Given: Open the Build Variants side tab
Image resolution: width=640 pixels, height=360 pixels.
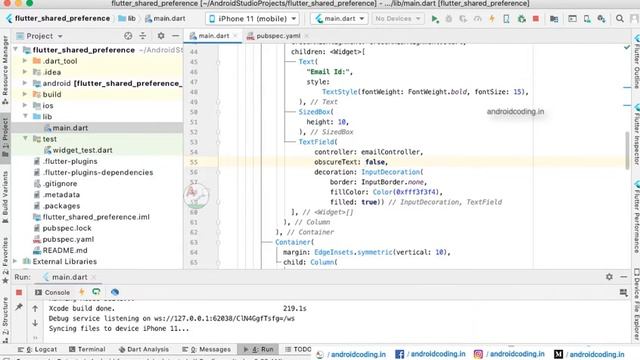Looking at the screenshot, I should click(5, 198).
